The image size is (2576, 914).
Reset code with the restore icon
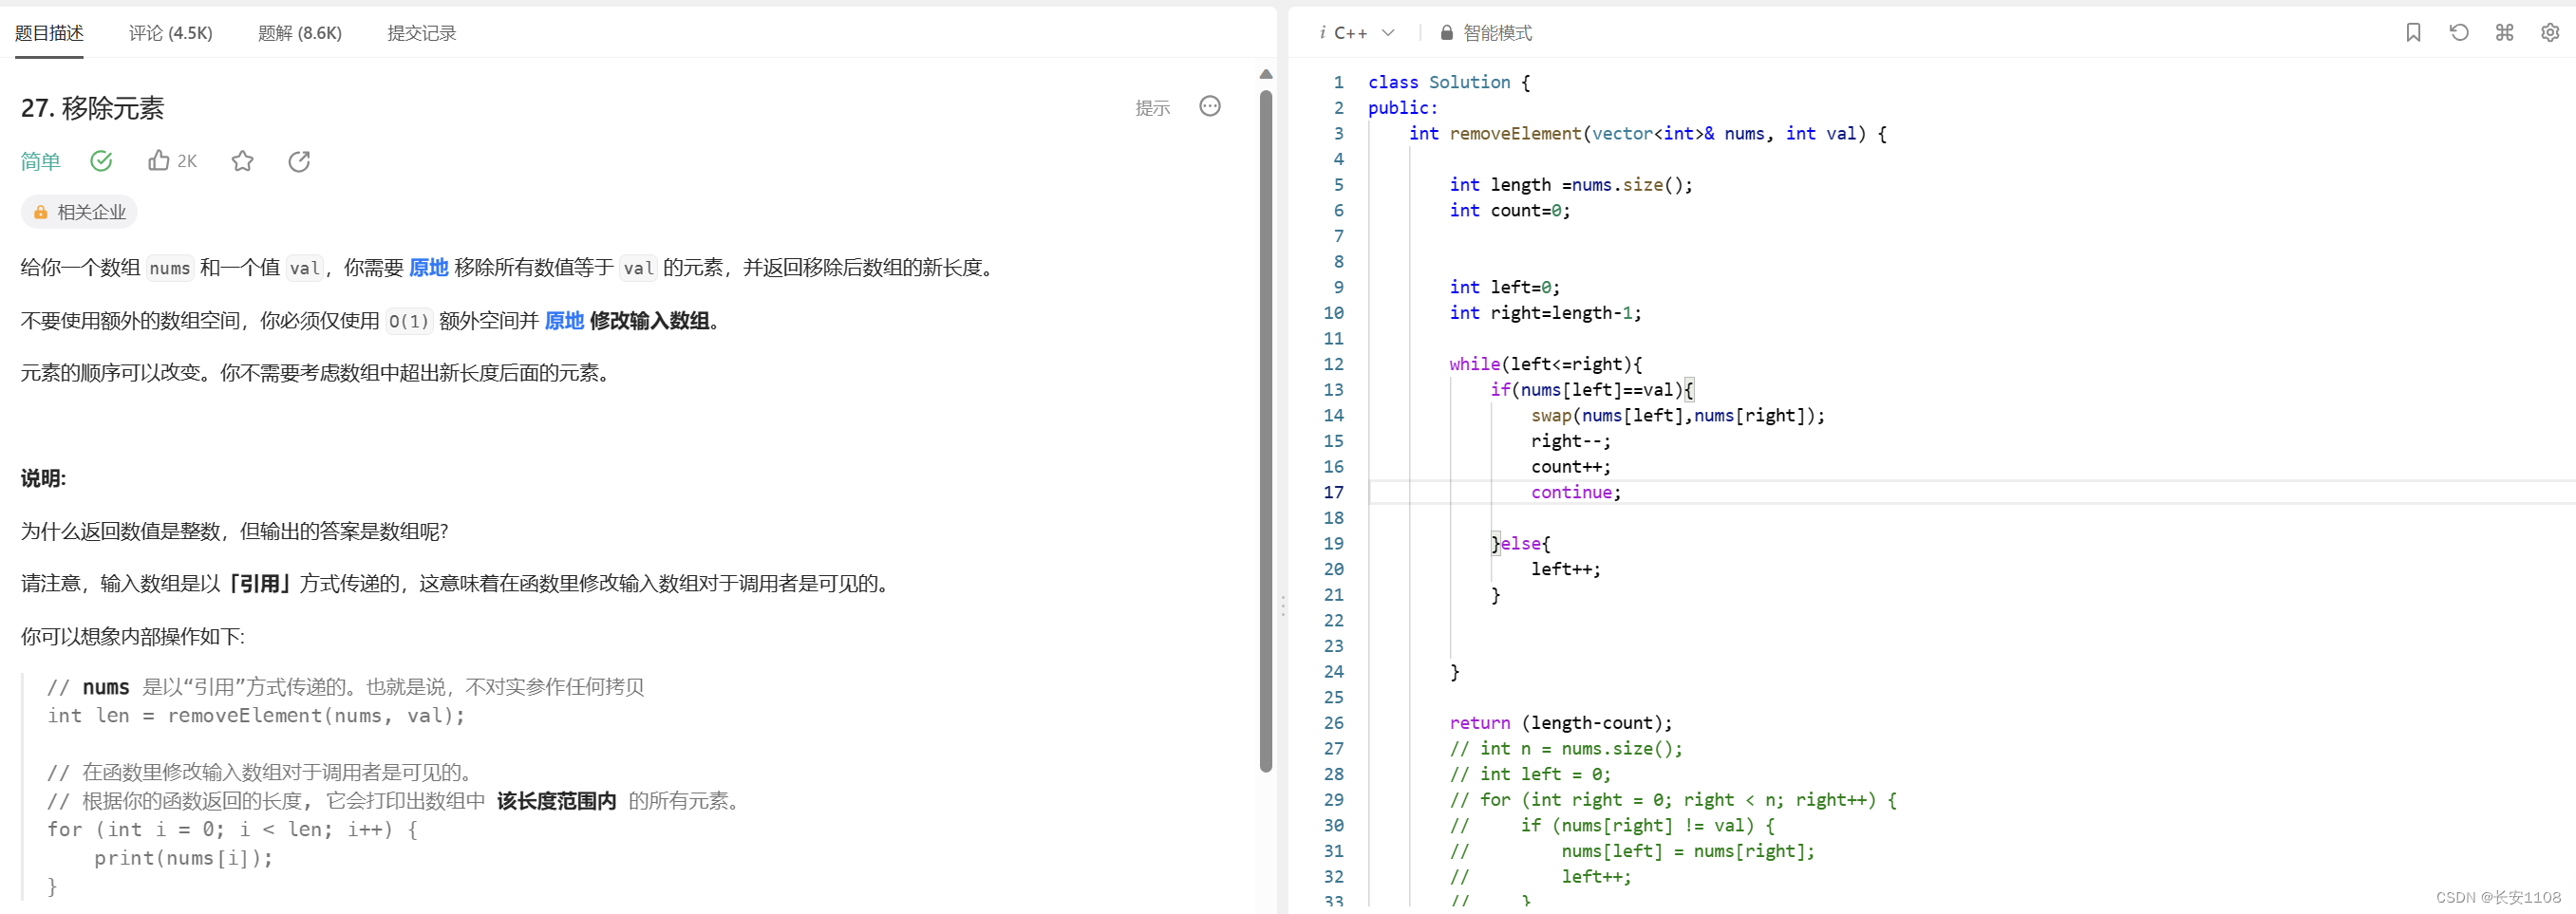pos(2459,32)
